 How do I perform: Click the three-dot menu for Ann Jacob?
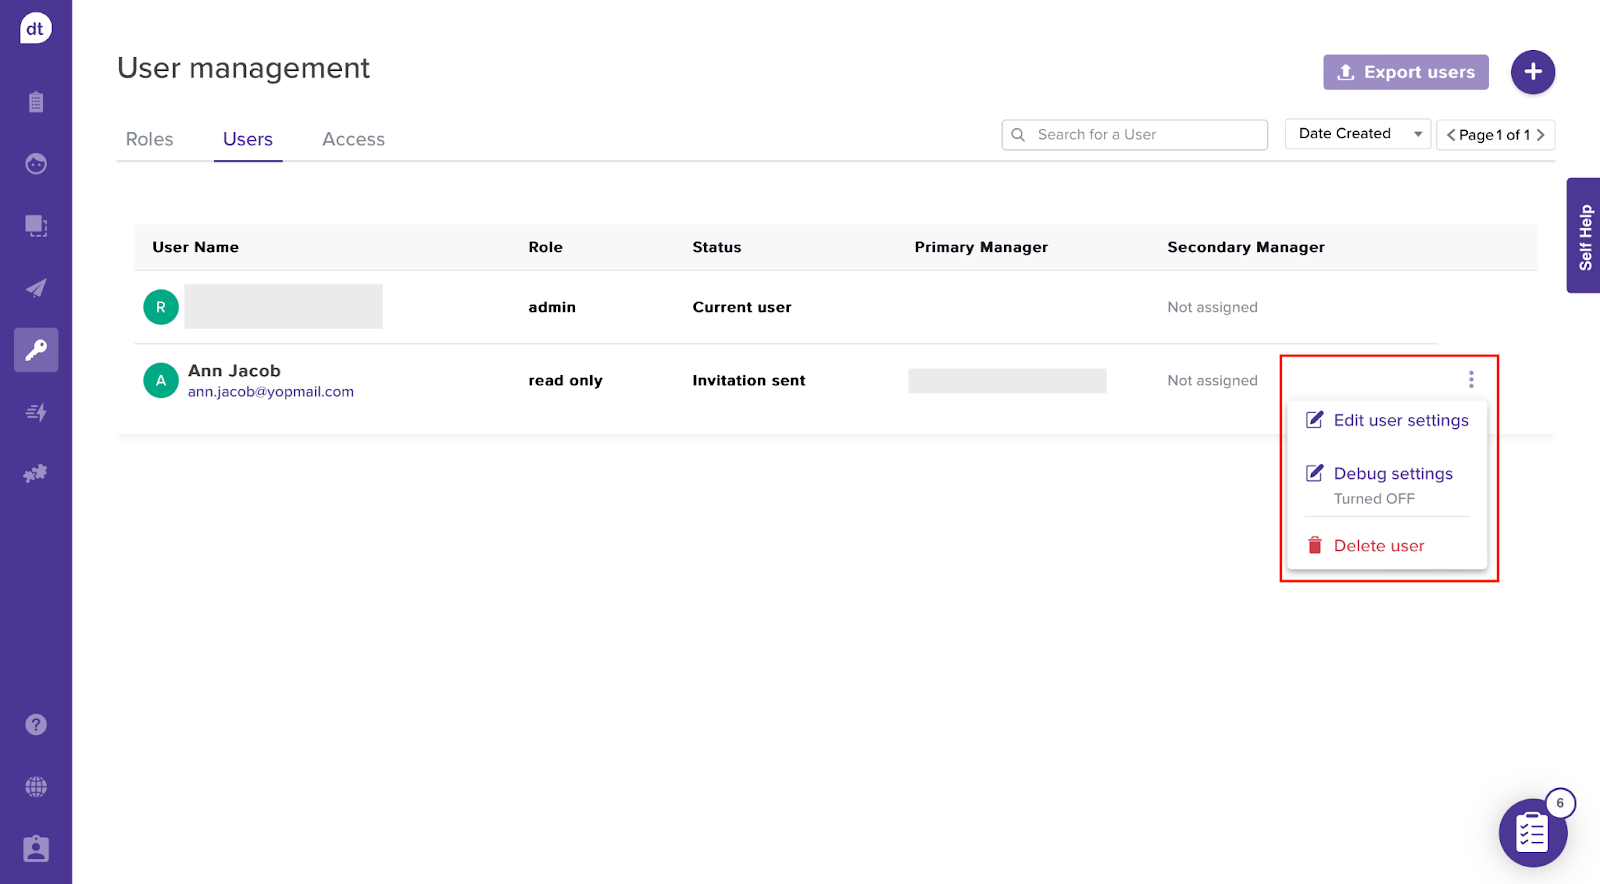pos(1471,380)
